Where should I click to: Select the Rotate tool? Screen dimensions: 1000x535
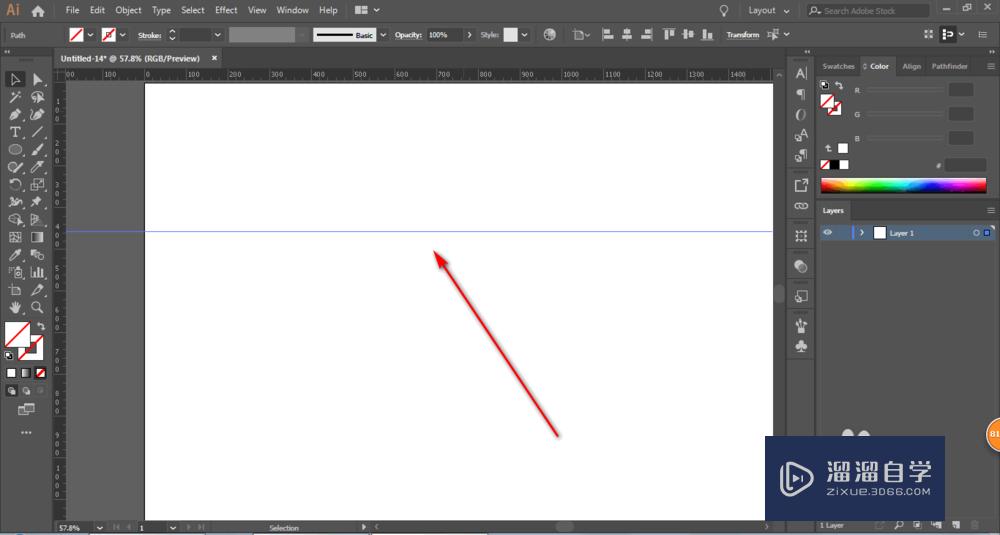tap(15, 185)
